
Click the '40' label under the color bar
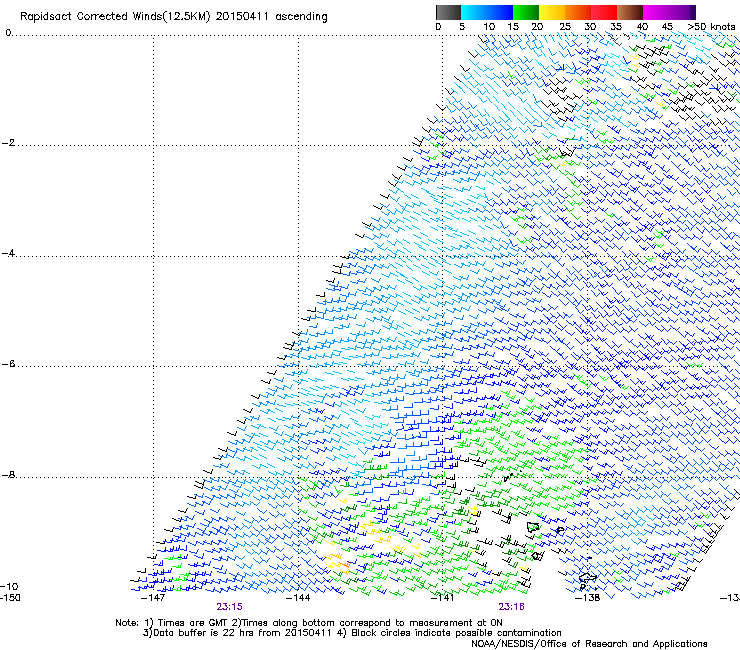pos(642,27)
